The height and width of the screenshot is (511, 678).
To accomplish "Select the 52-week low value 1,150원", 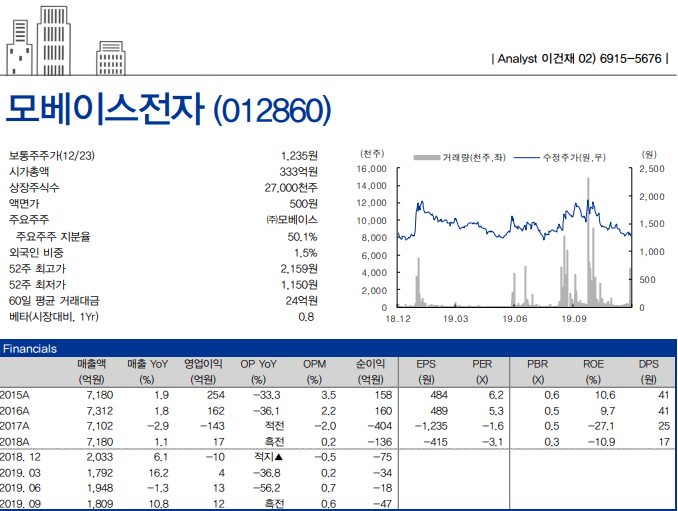I will click(299, 284).
